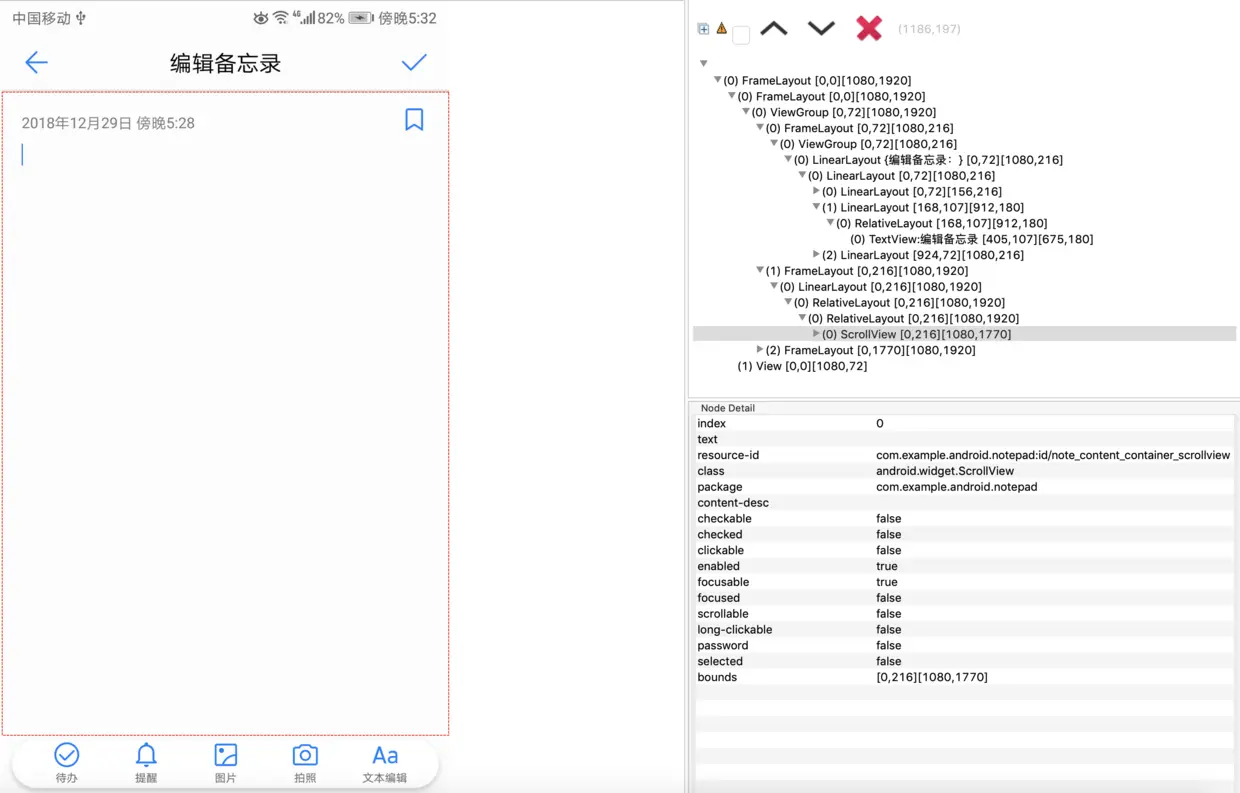The width and height of the screenshot is (1240, 793).
Task: Toggle the NAF nodes warning triangle icon
Action: [x=721, y=29]
